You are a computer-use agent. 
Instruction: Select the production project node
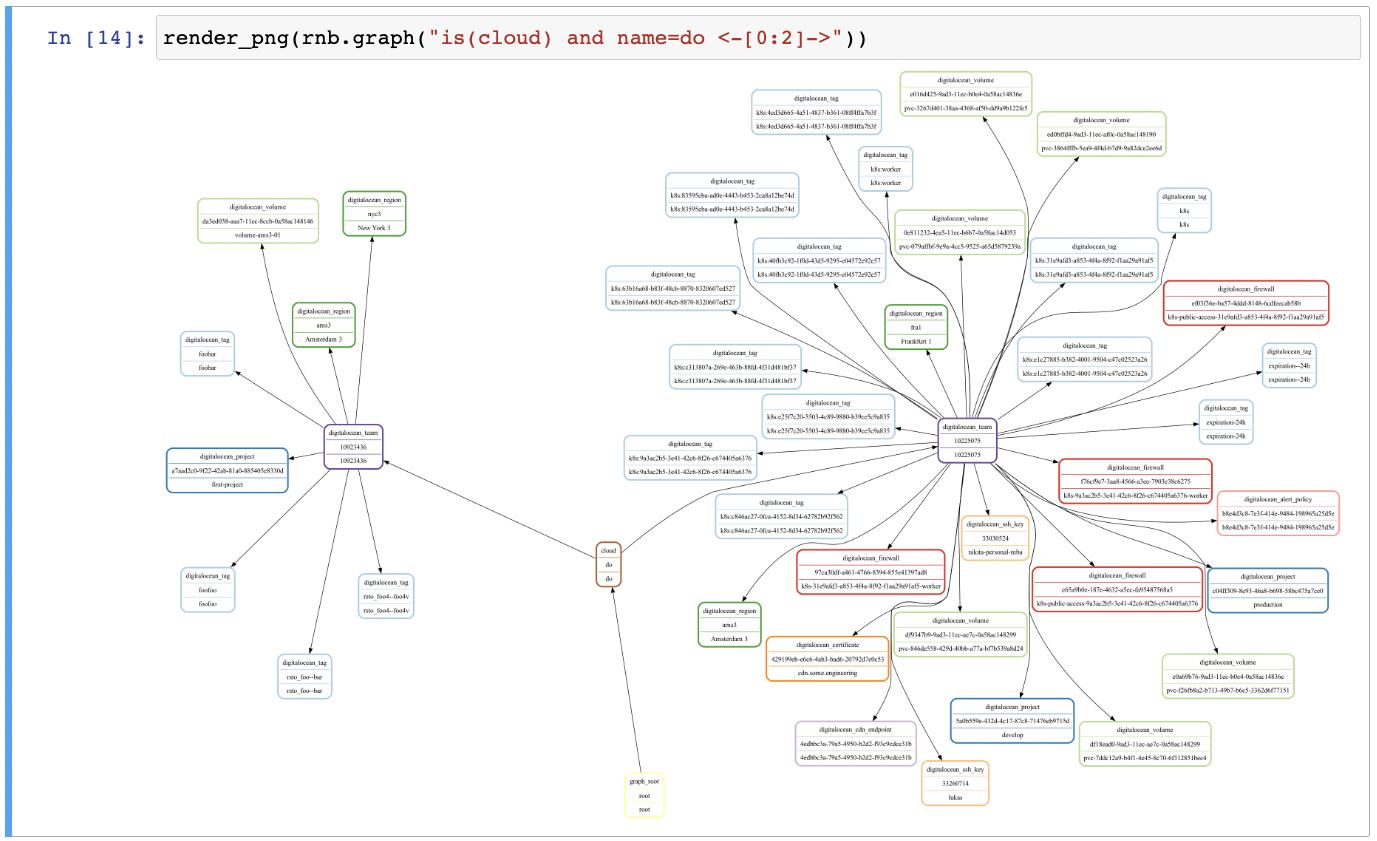coord(1268,591)
